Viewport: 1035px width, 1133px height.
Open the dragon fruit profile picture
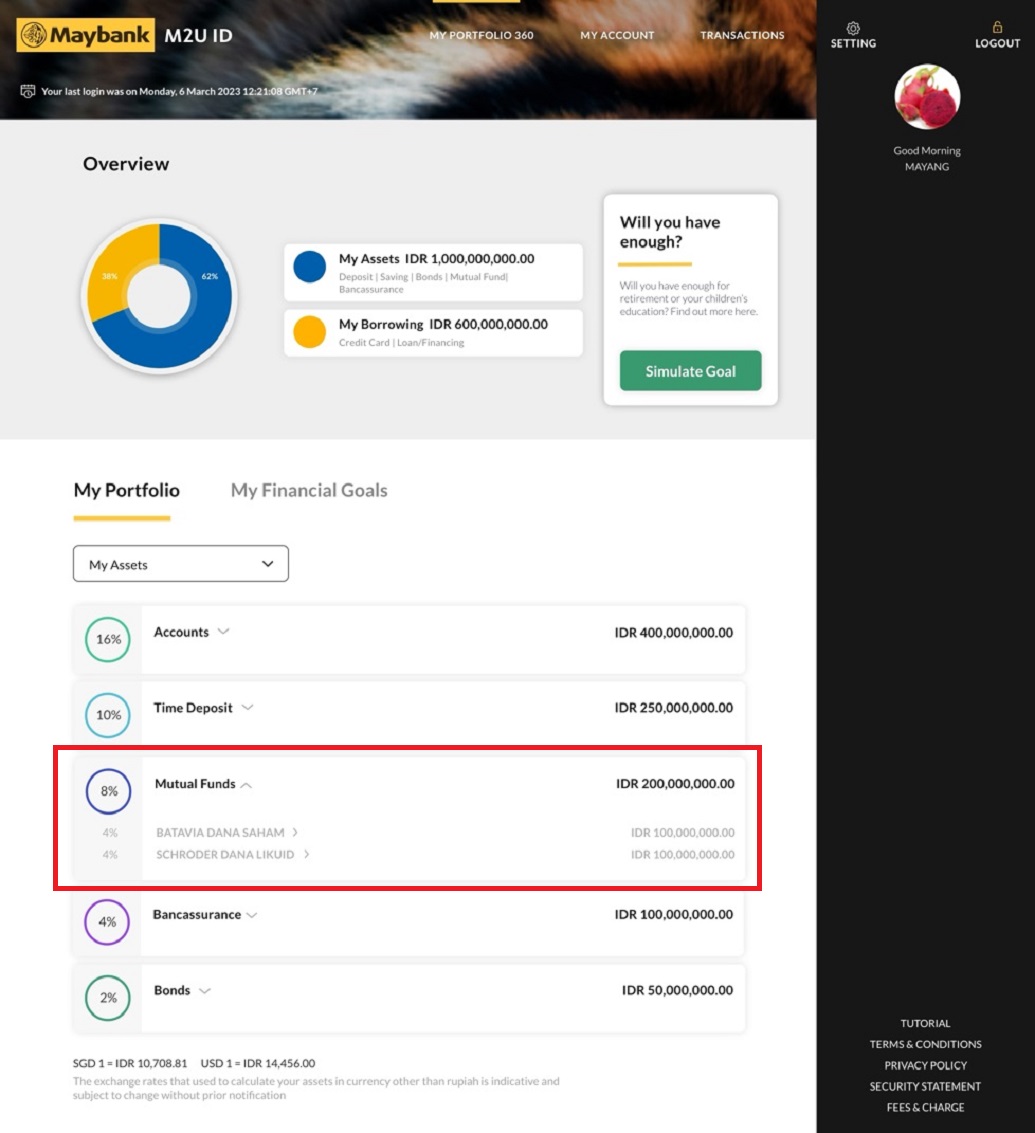point(927,97)
